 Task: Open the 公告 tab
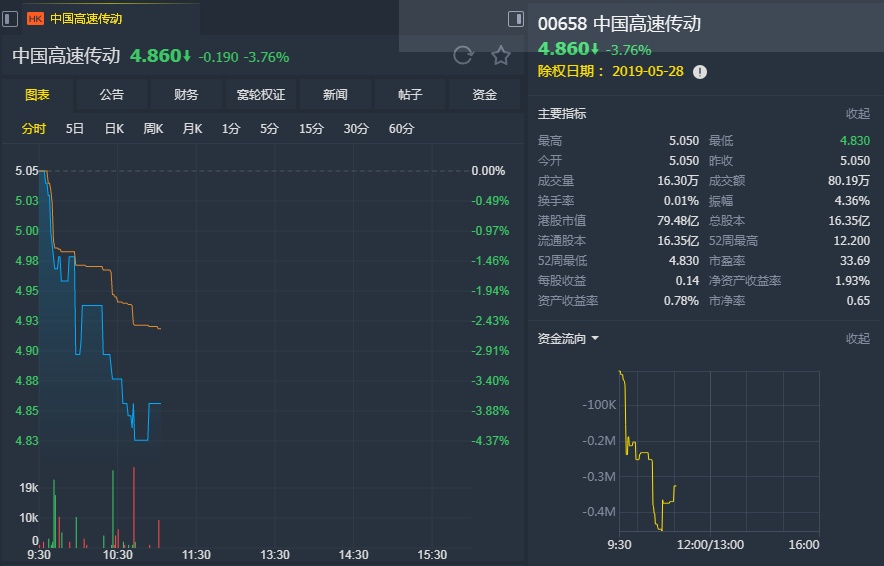coord(112,94)
